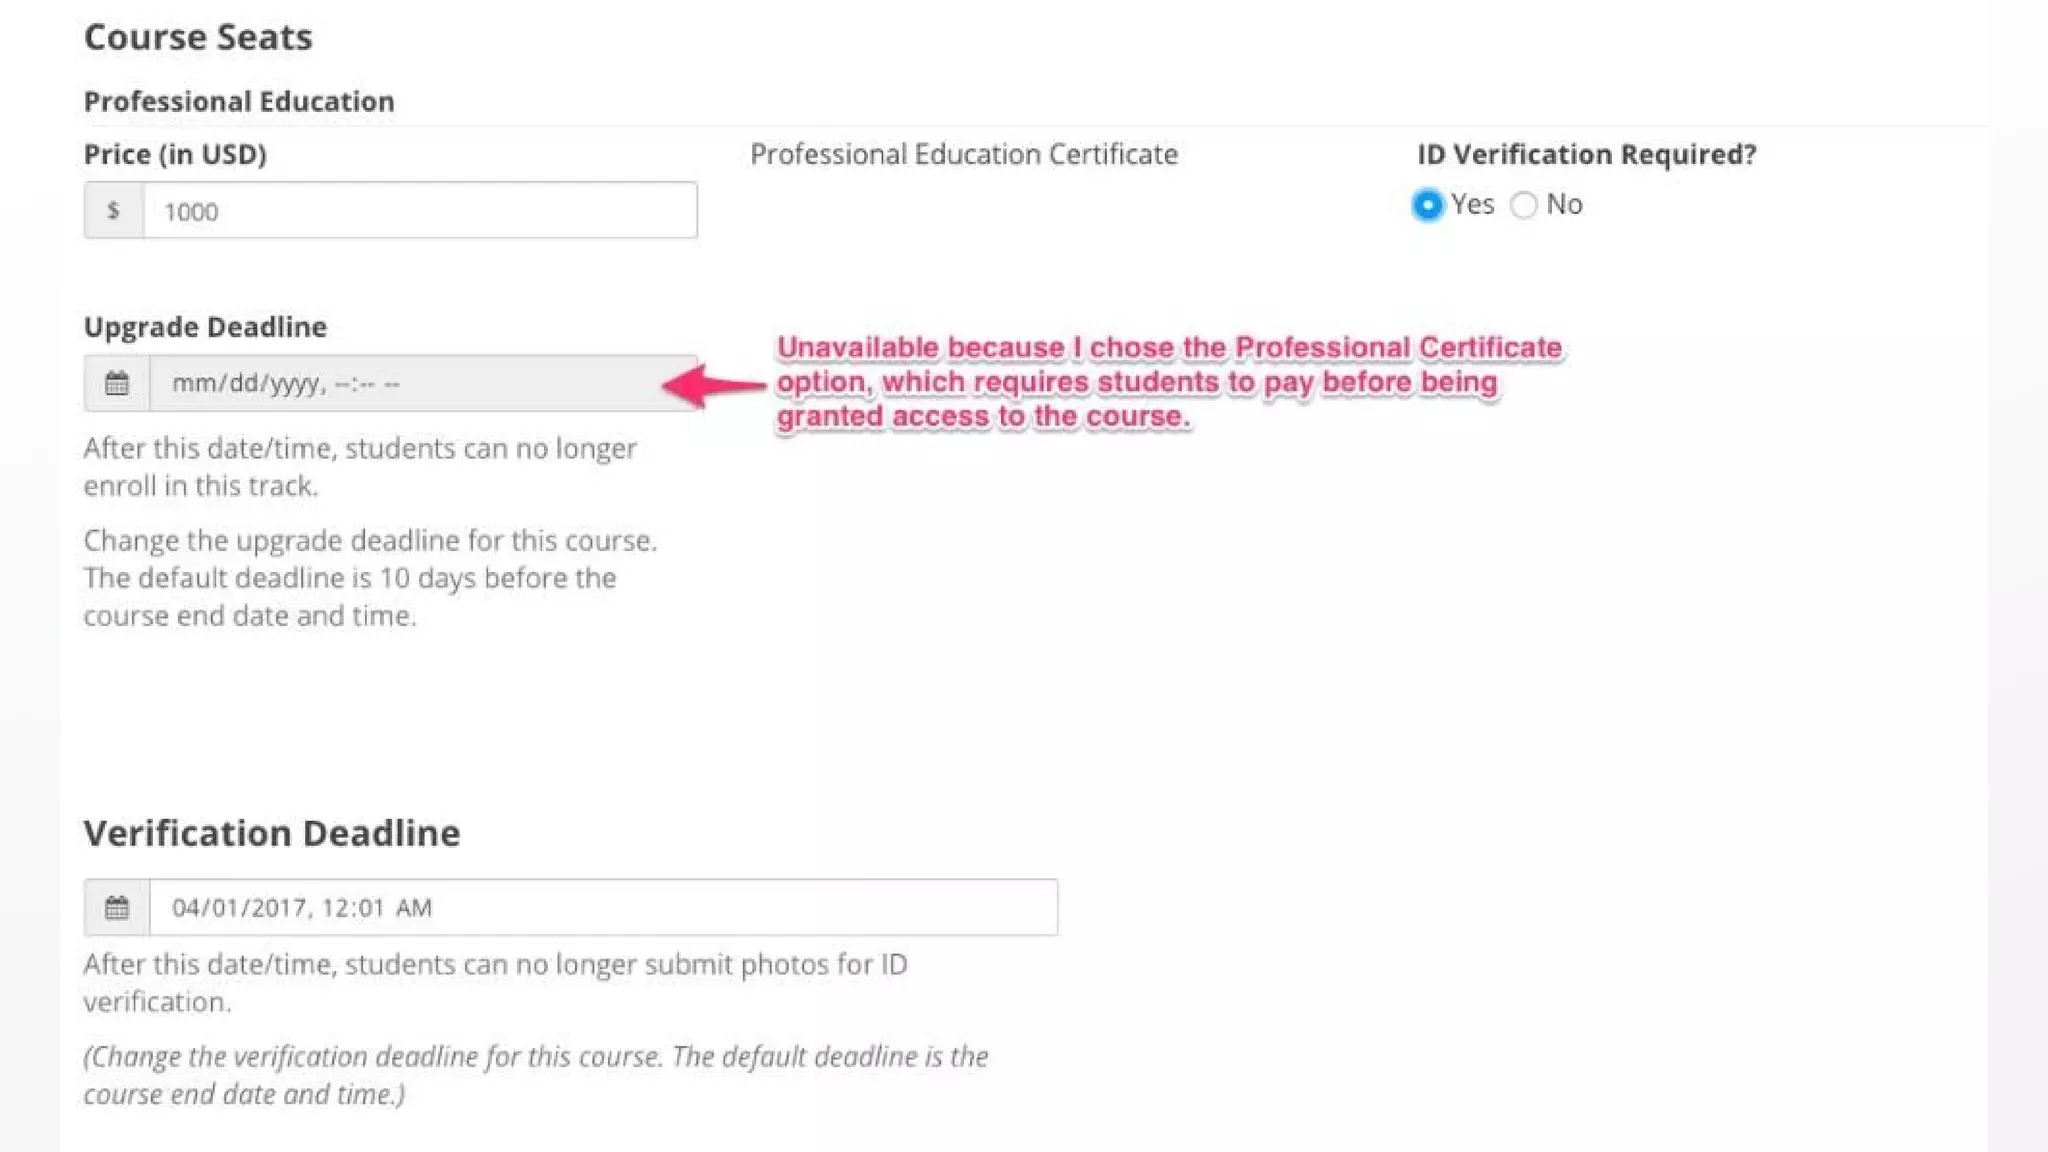Click the Upgrade Deadline label
Image resolution: width=2048 pixels, height=1152 pixels.
(x=205, y=327)
